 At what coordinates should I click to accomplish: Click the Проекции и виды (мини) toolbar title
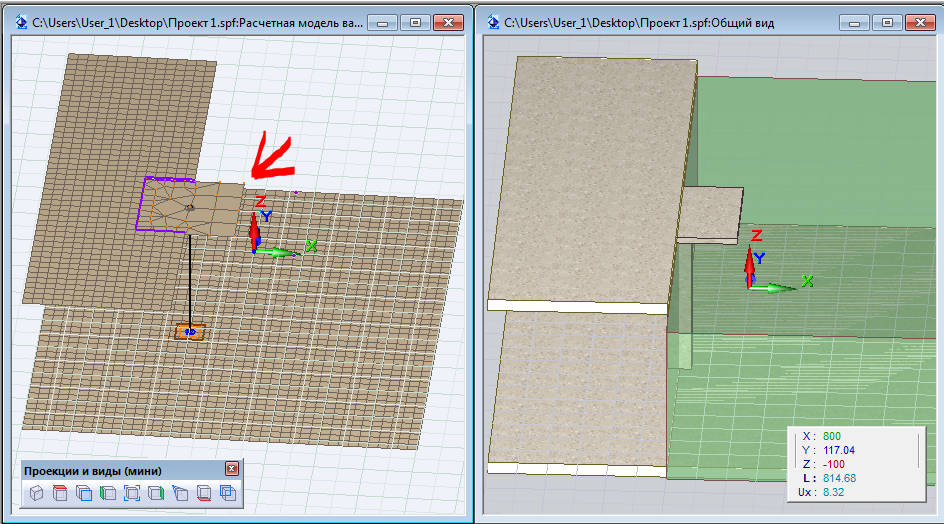[x=94, y=469]
